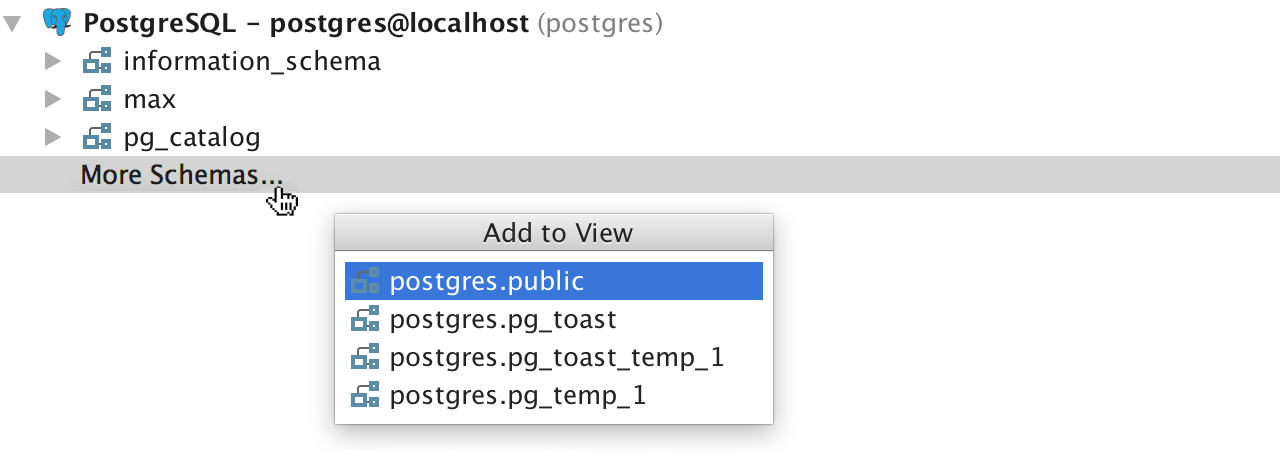
Task: Expand the information_schema node
Action: click(x=53, y=62)
